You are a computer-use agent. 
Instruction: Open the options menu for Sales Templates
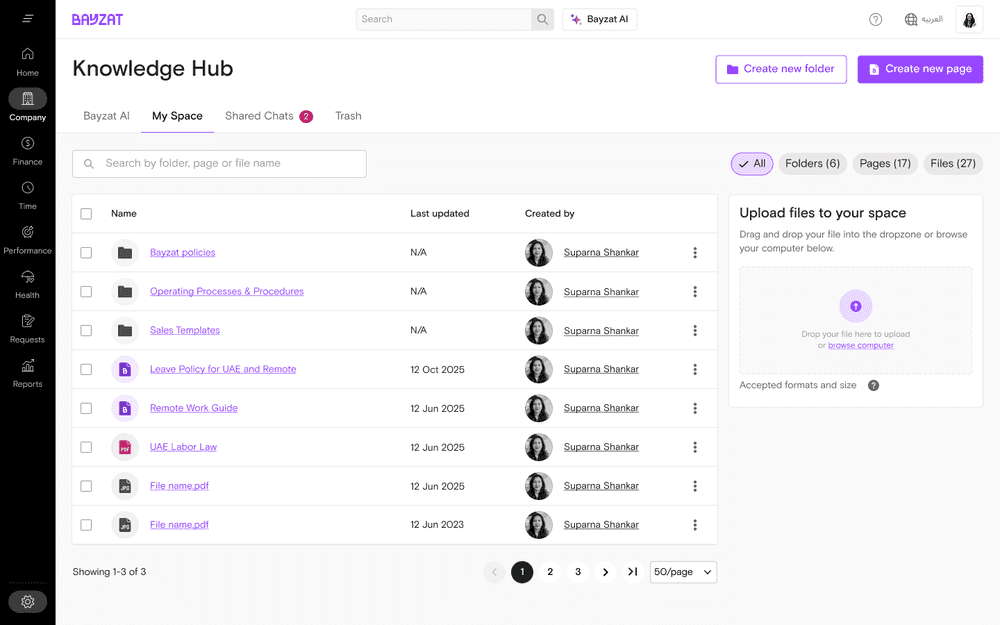pyautogui.click(x=695, y=330)
